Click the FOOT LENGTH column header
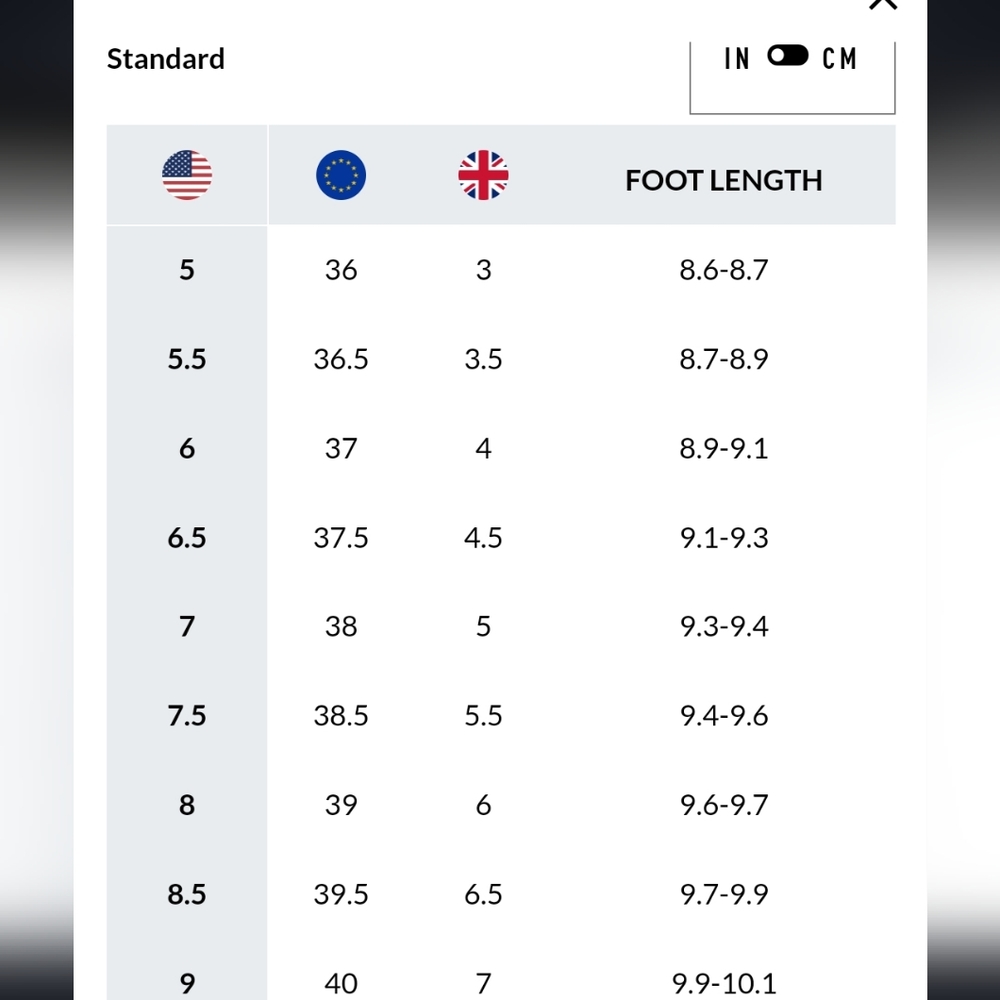Screen dimensions: 1000x1000 [x=723, y=180]
